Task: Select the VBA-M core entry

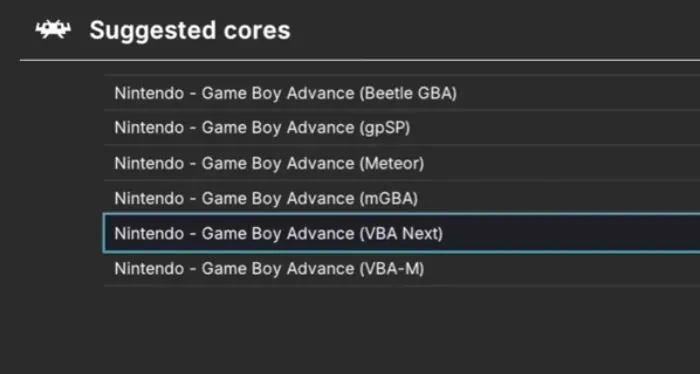Action: 402,268
